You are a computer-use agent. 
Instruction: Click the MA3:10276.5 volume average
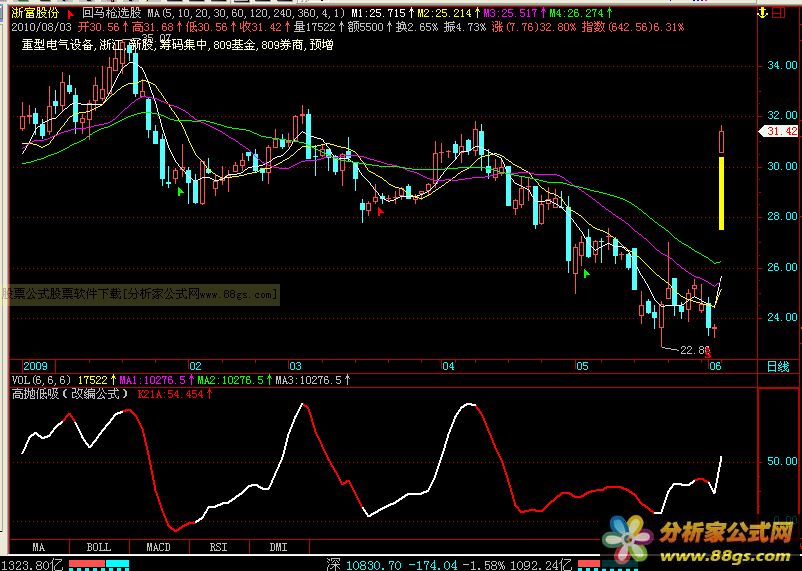[x=308, y=380]
